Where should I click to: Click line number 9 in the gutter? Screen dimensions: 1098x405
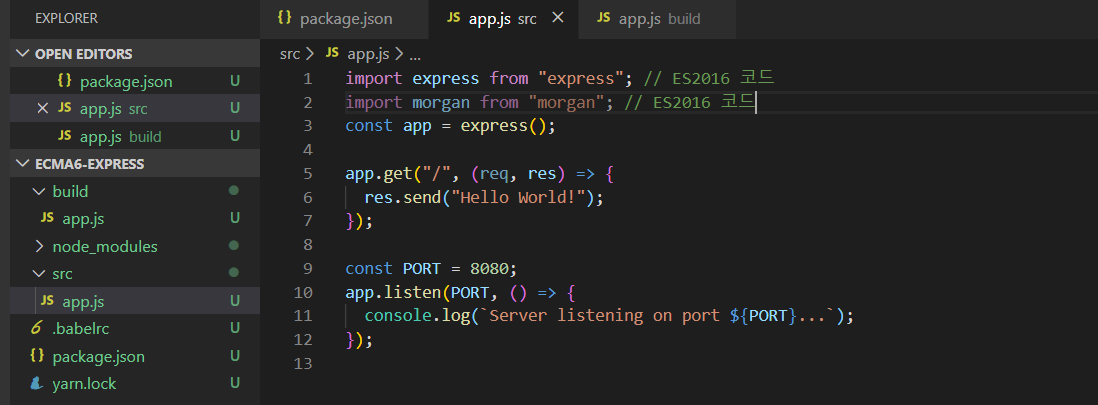(x=308, y=268)
